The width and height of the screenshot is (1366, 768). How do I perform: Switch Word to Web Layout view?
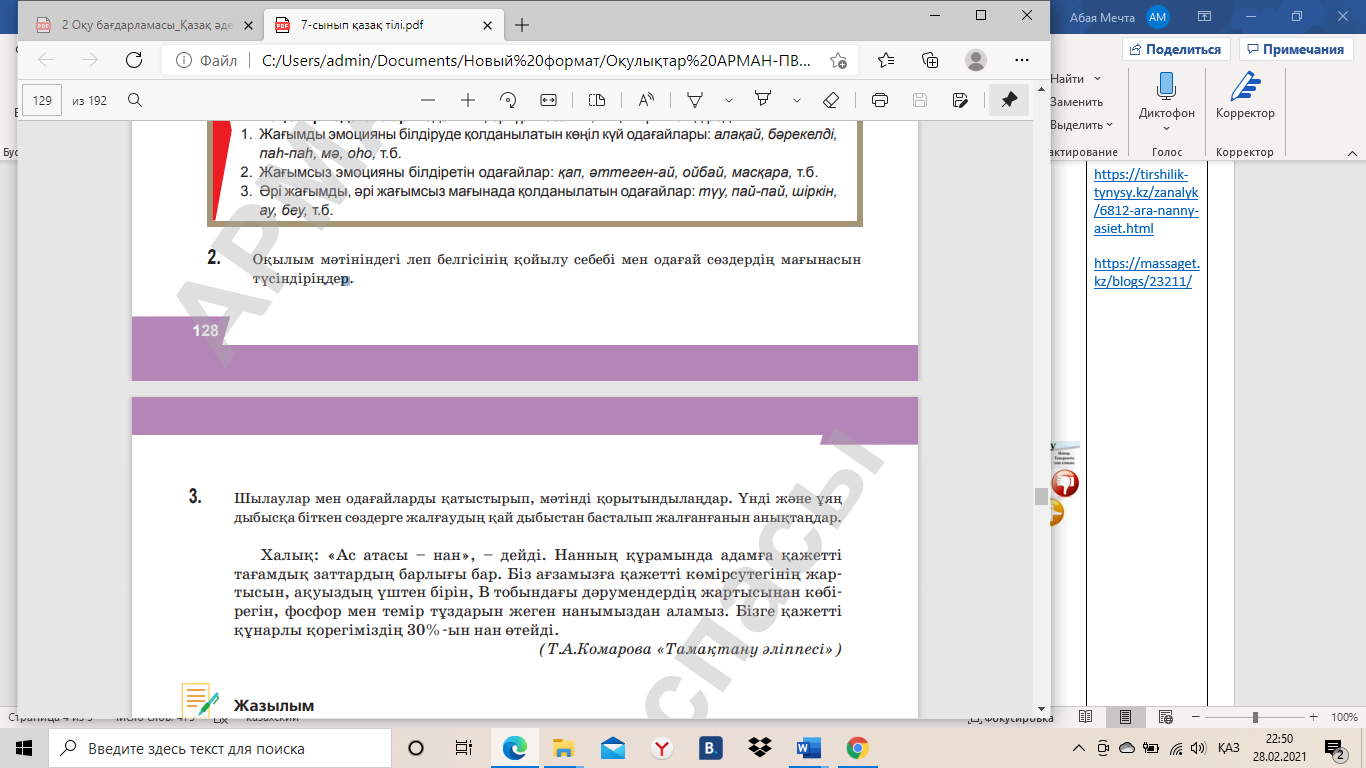pos(1164,717)
